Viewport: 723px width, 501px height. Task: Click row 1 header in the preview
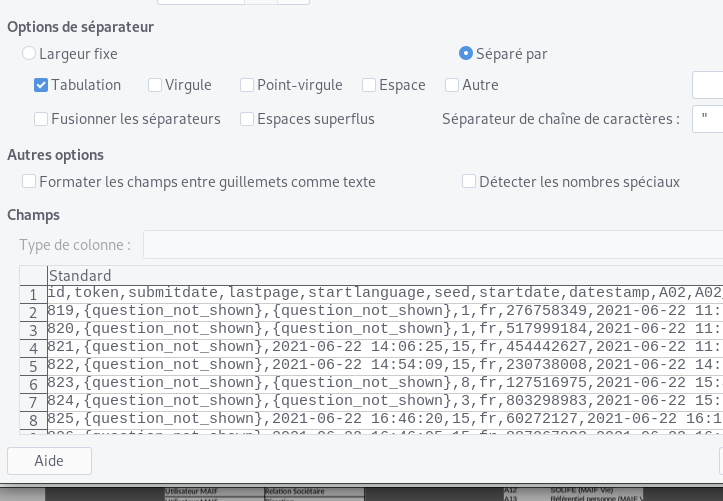coord(33,294)
